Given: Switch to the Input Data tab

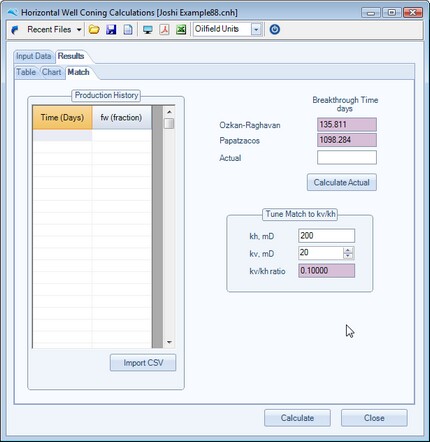Looking at the screenshot, I should [x=34, y=56].
